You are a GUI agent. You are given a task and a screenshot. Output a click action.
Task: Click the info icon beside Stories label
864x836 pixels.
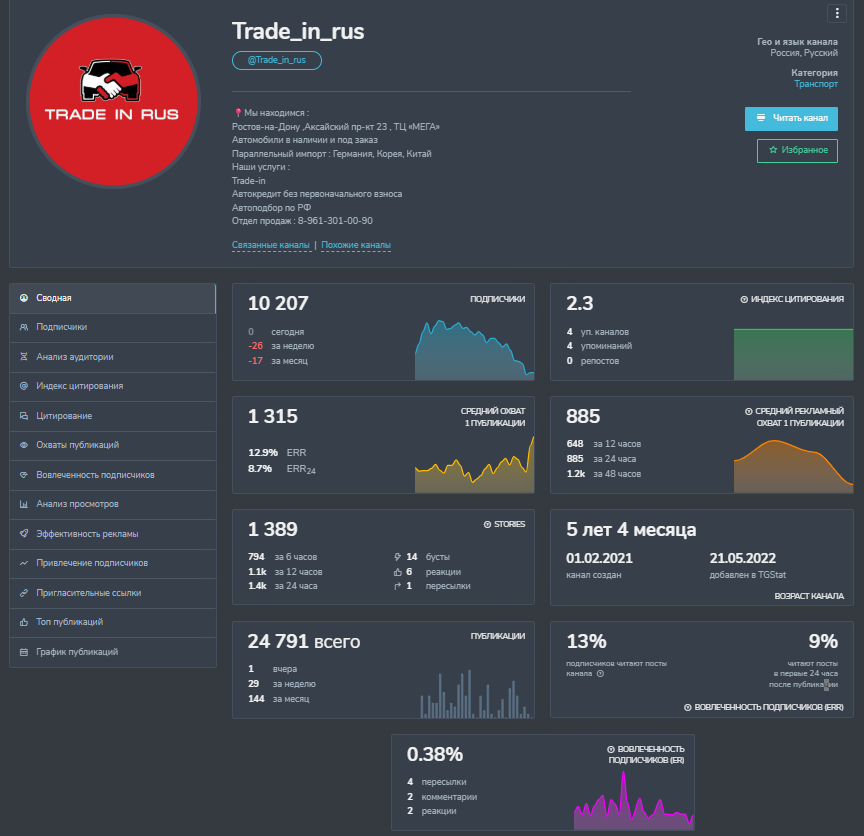pyautogui.click(x=487, y=525)
